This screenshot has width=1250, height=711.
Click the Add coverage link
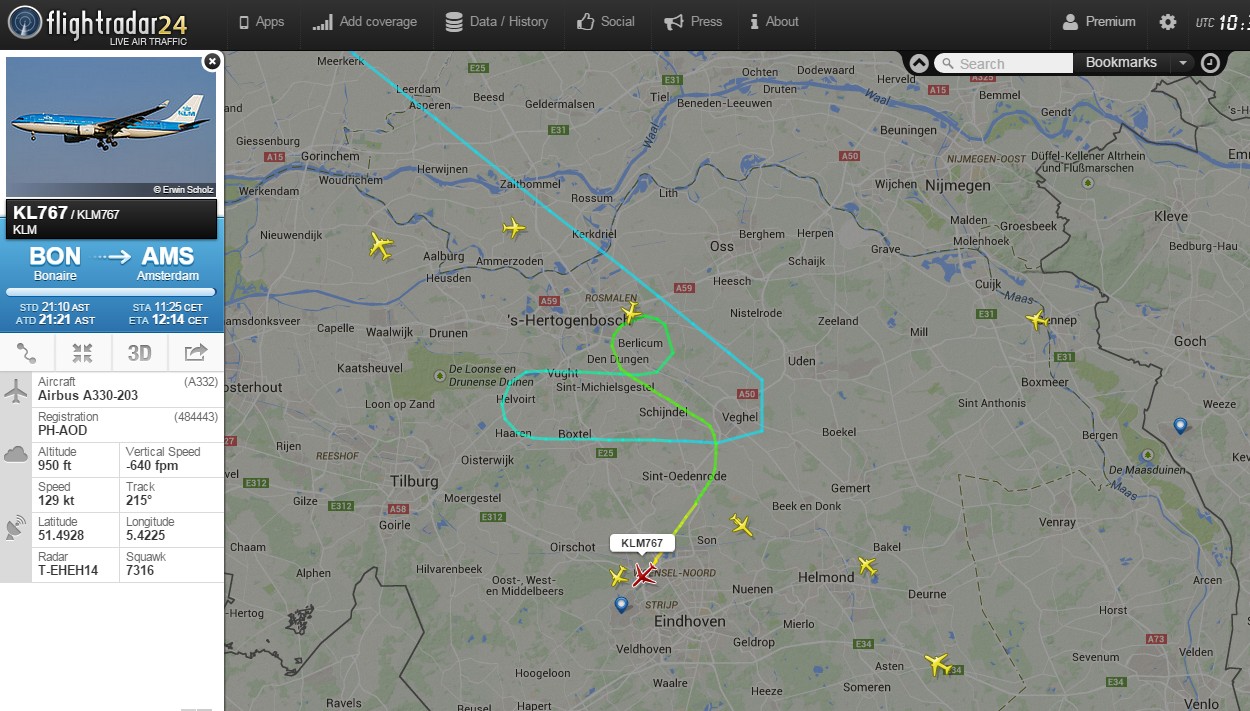point(365,22)
